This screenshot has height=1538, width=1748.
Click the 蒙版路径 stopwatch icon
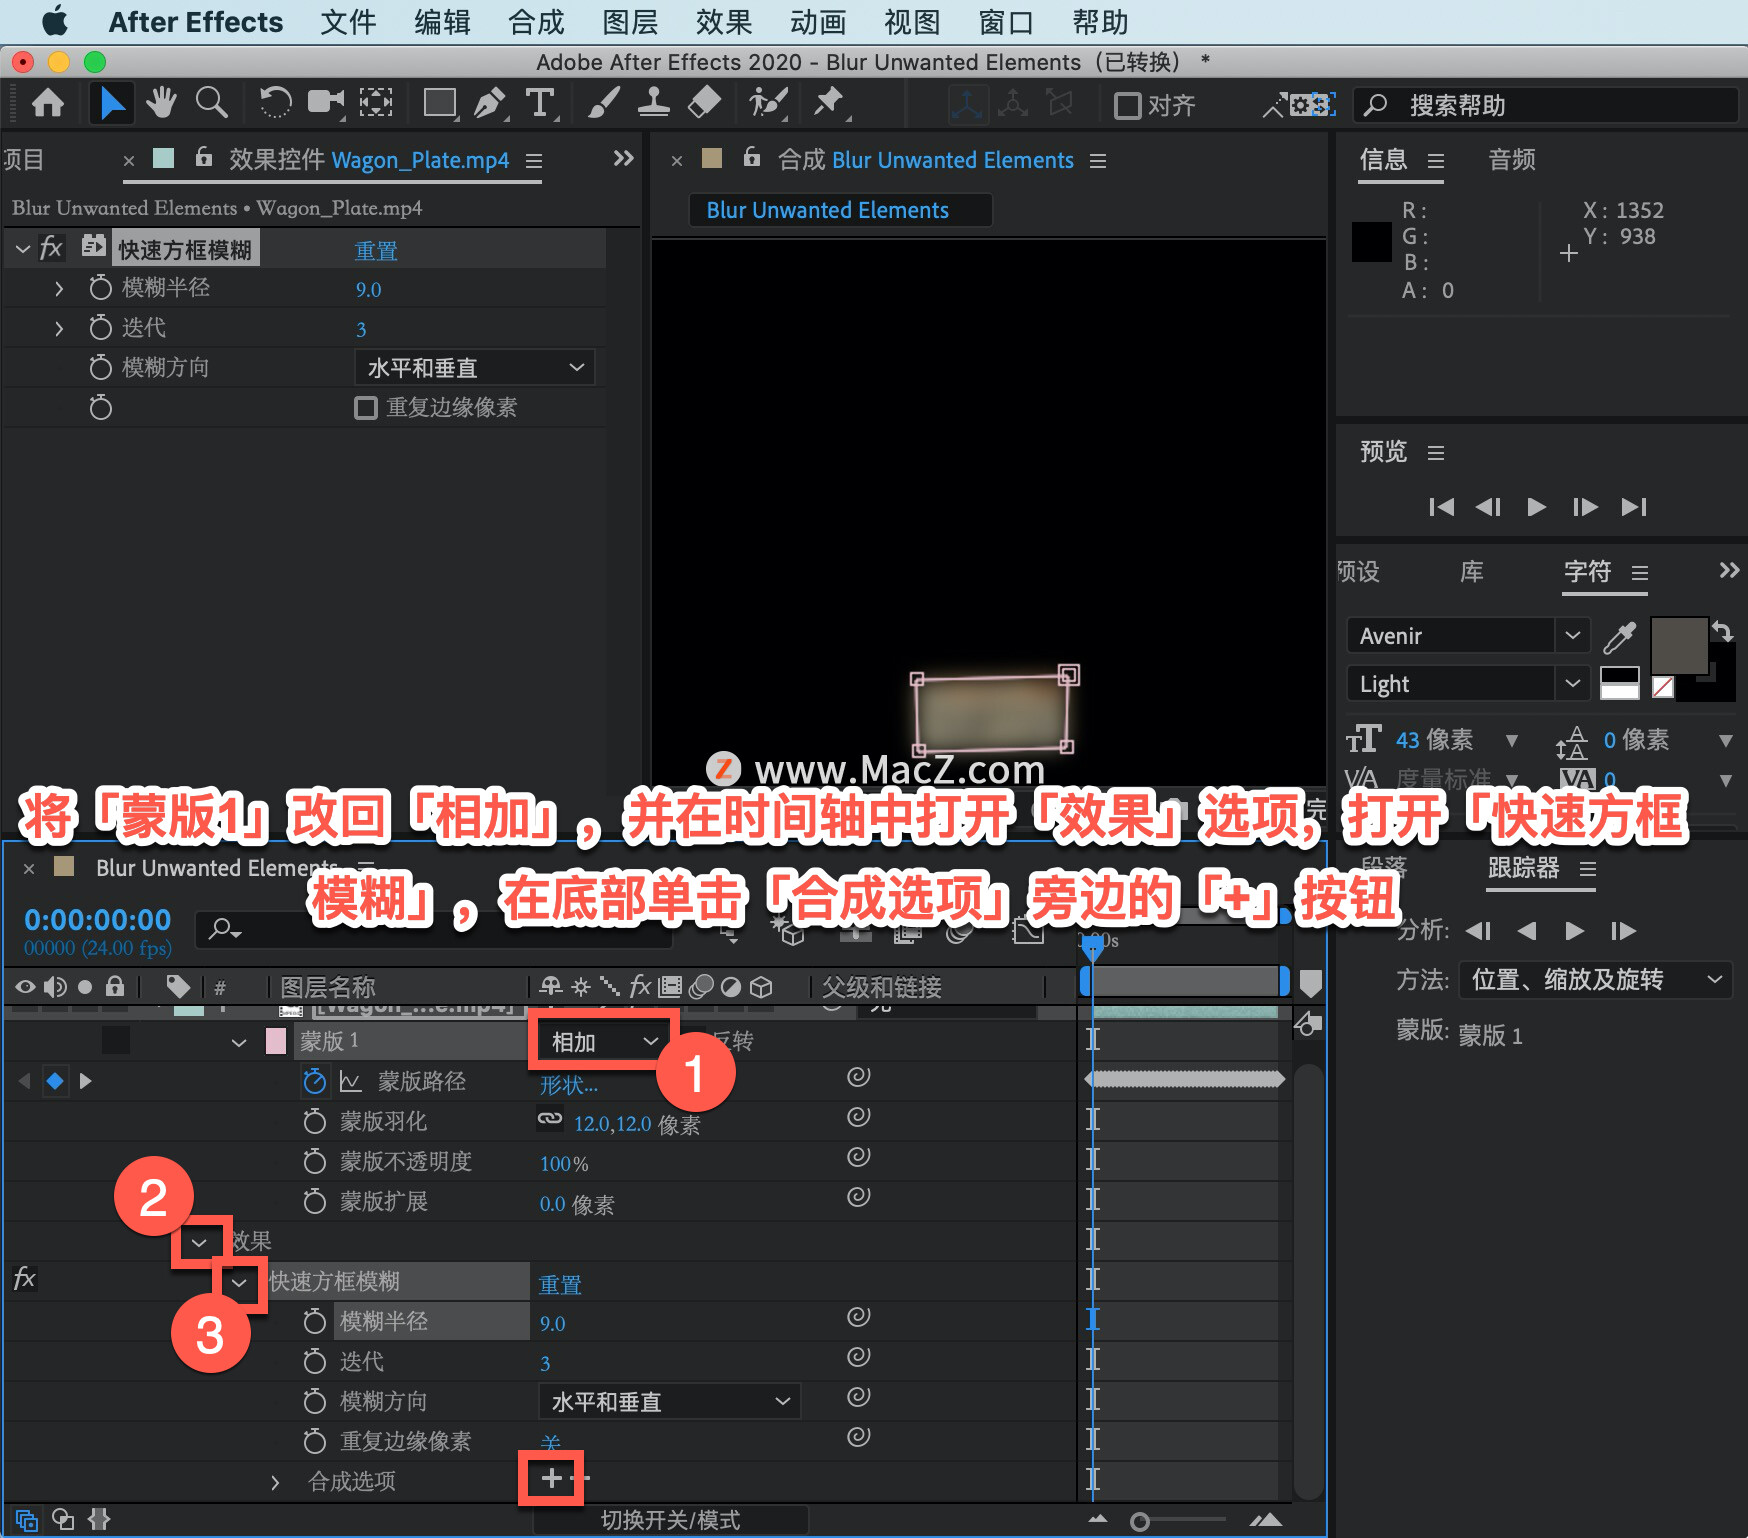coord(315,1081)
